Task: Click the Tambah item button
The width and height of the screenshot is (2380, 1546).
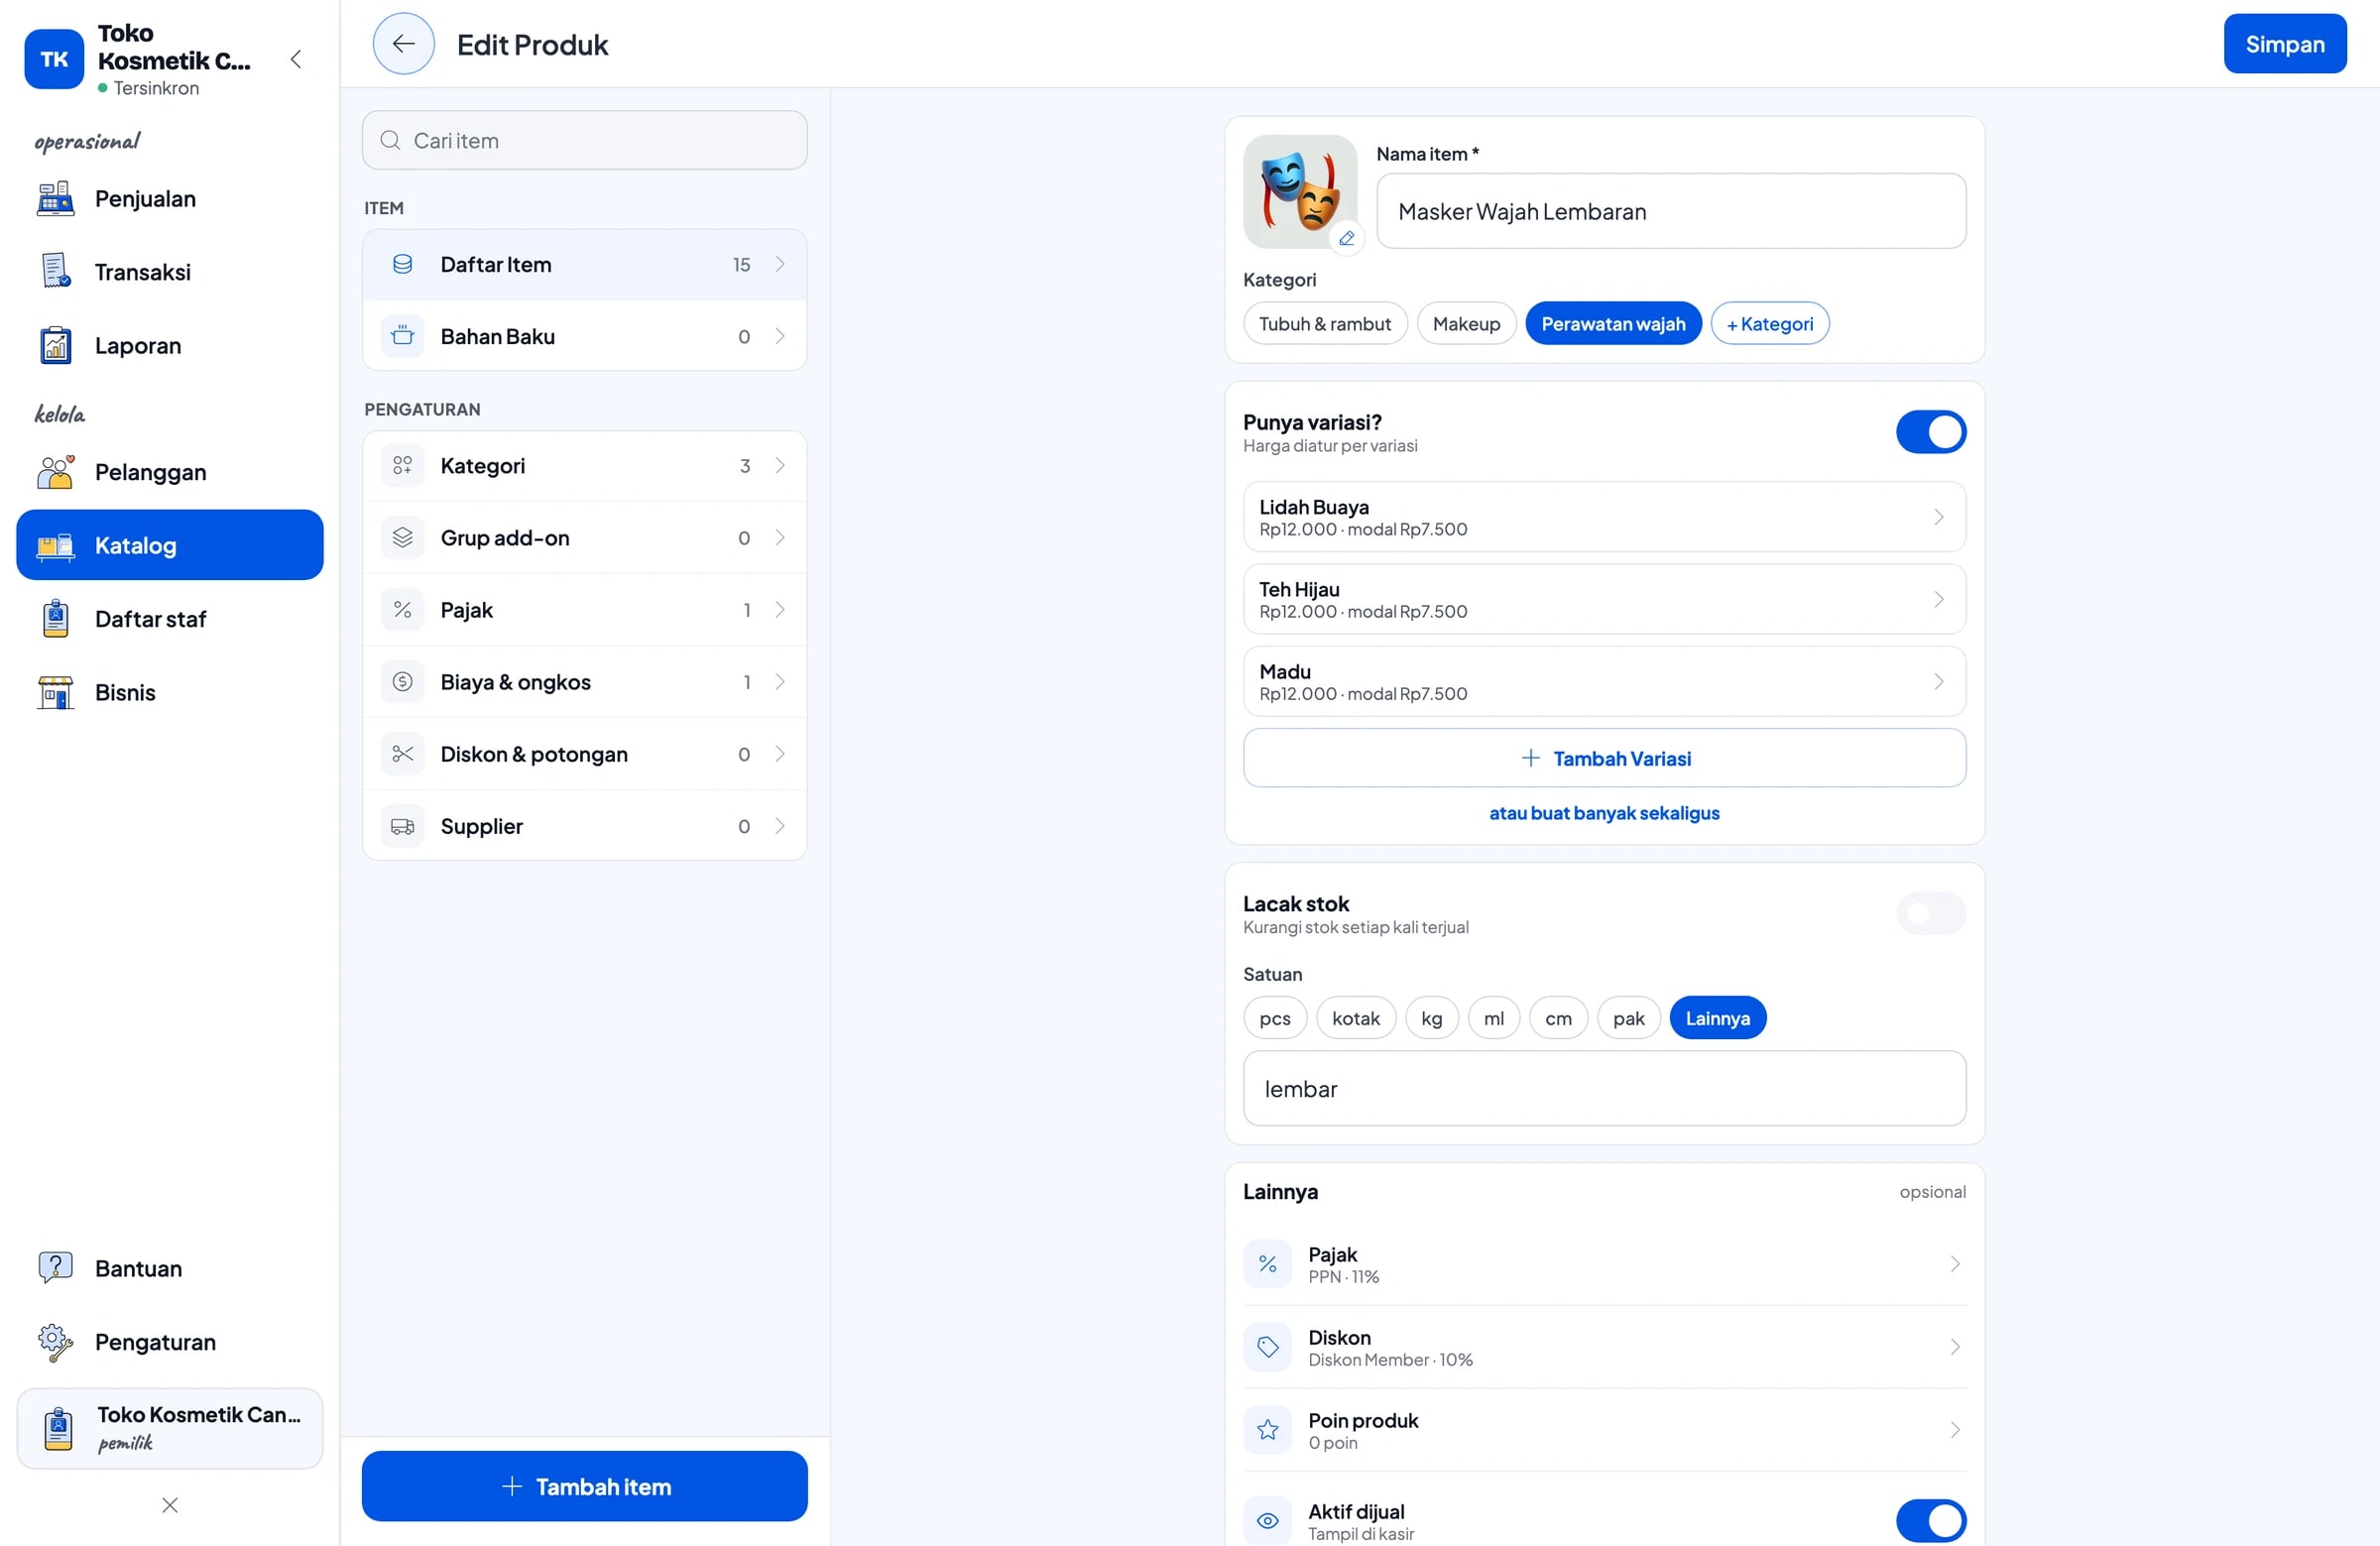Action: pos(584,1486)
